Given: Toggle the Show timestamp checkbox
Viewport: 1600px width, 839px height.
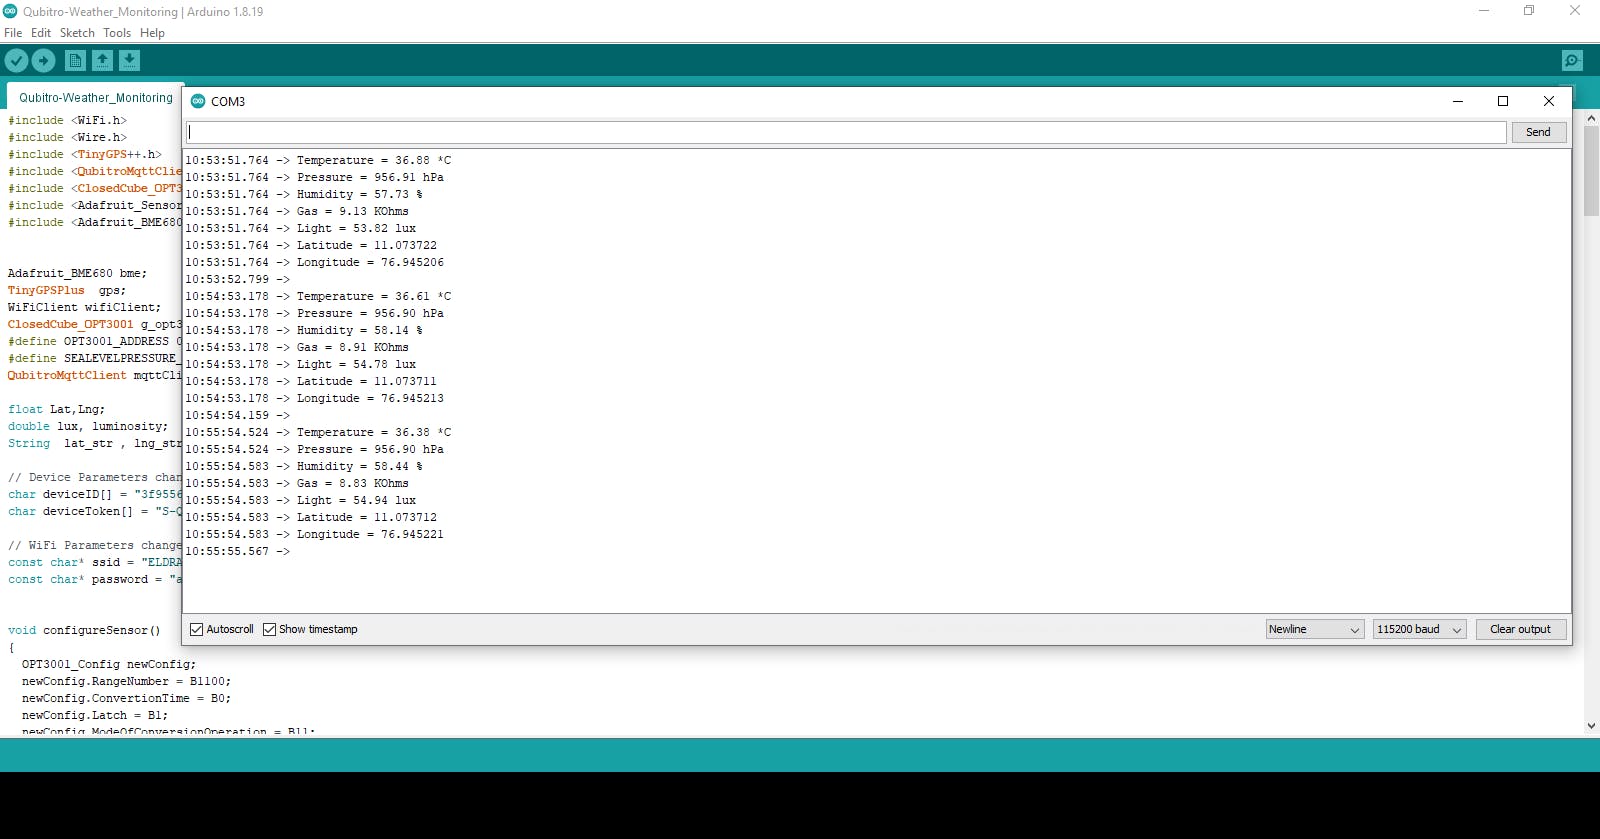Looking at the screenshot, I should [269, 629].
